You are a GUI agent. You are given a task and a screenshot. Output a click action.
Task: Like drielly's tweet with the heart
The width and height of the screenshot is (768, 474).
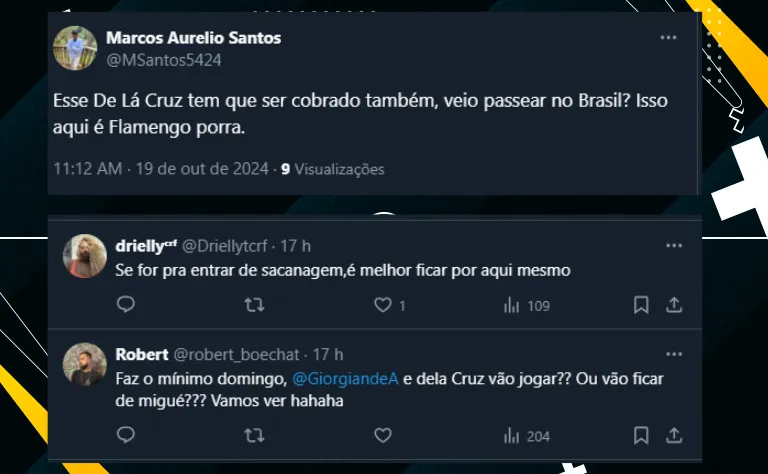pos(381,305)
